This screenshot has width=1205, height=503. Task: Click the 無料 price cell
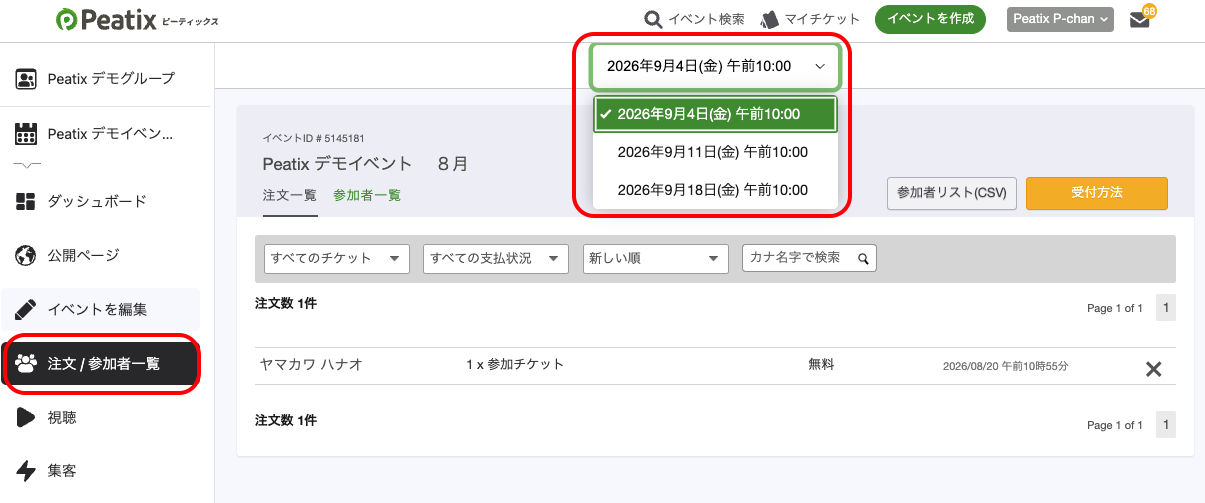(x=821, y=365)
